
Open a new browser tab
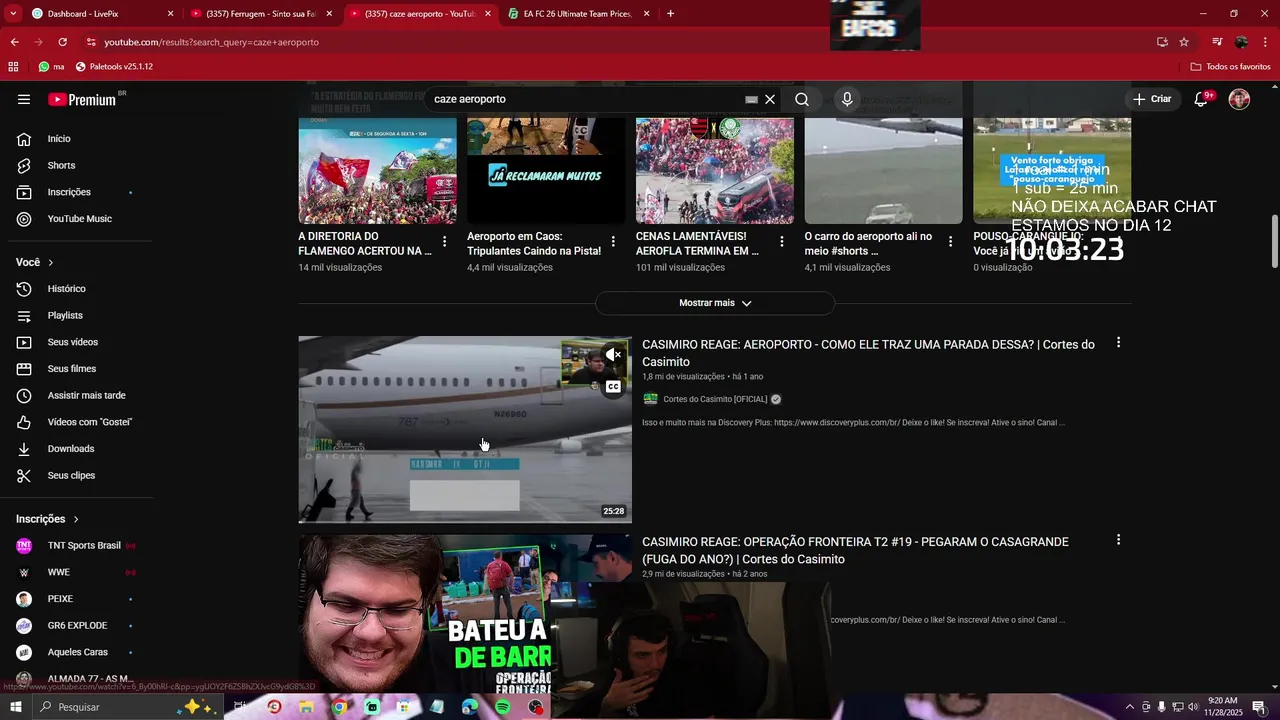click(x=670, y=14)
